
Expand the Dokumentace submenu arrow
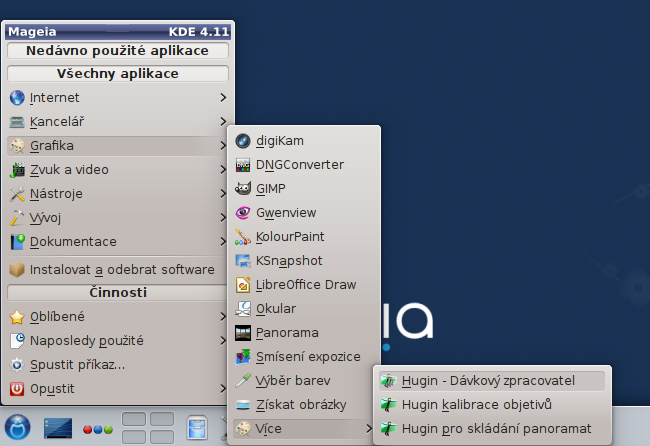click(x=223, y=241)
